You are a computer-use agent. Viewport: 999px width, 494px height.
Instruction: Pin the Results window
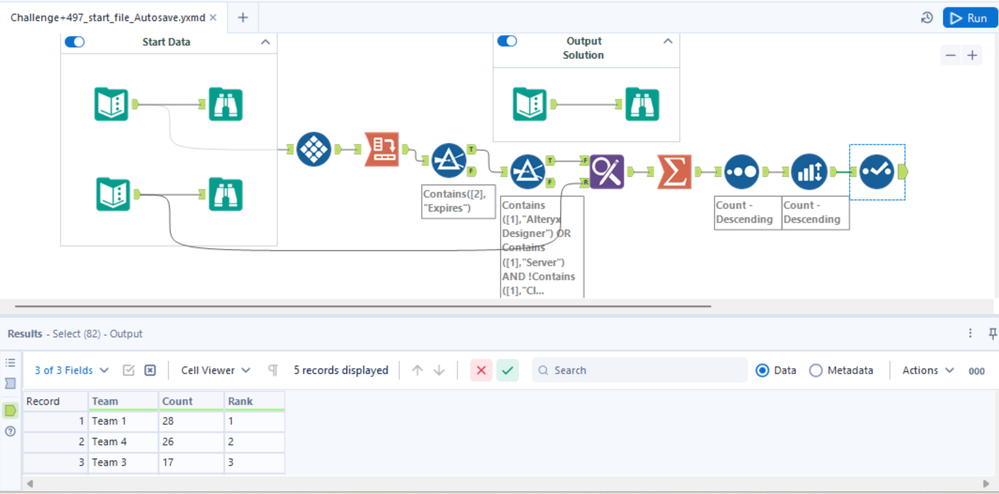click(x=992, y=333)
